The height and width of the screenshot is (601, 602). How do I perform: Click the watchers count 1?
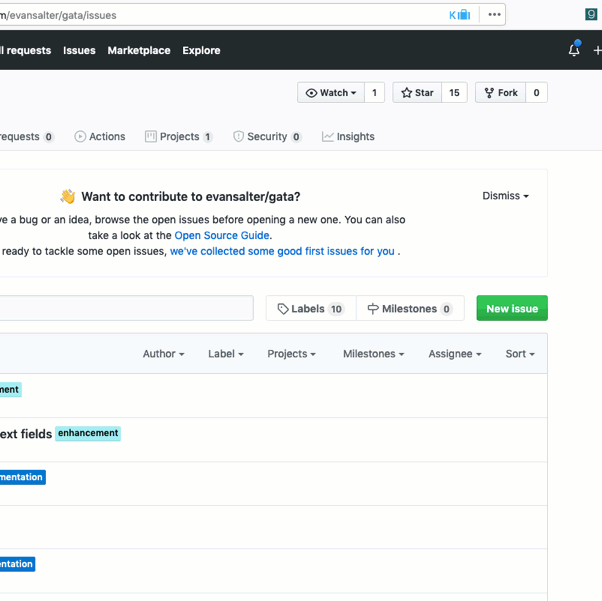[x=374, y=93]
